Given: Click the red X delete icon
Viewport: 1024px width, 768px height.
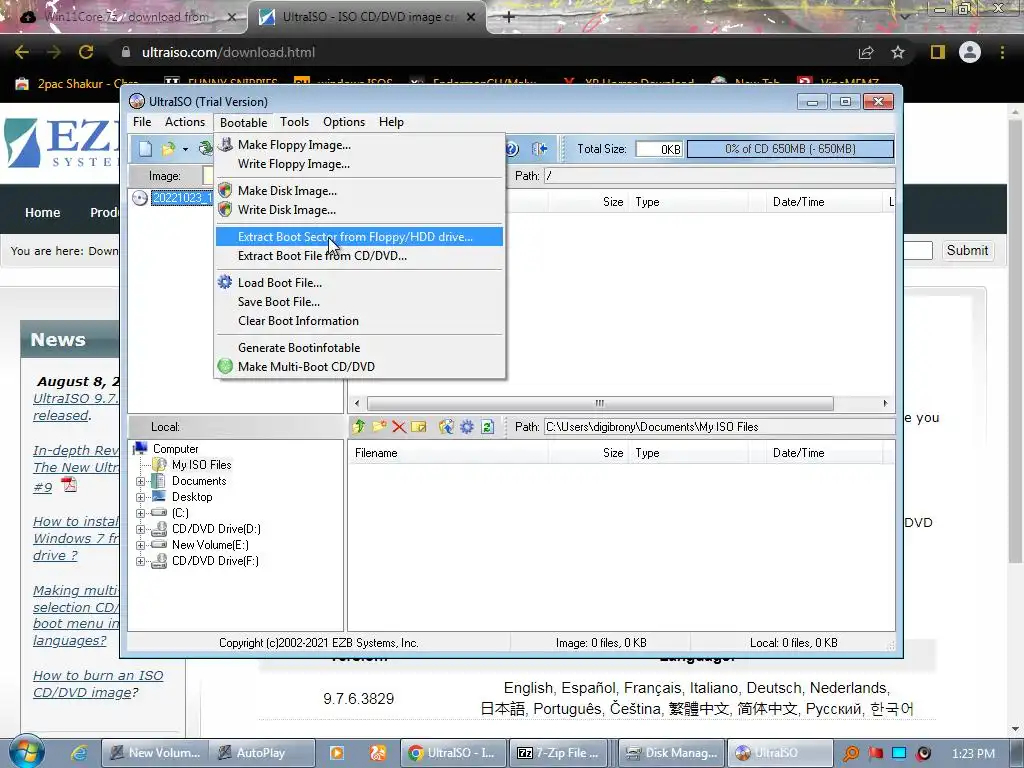Looking at the screenshot, I should coord(399,426).
